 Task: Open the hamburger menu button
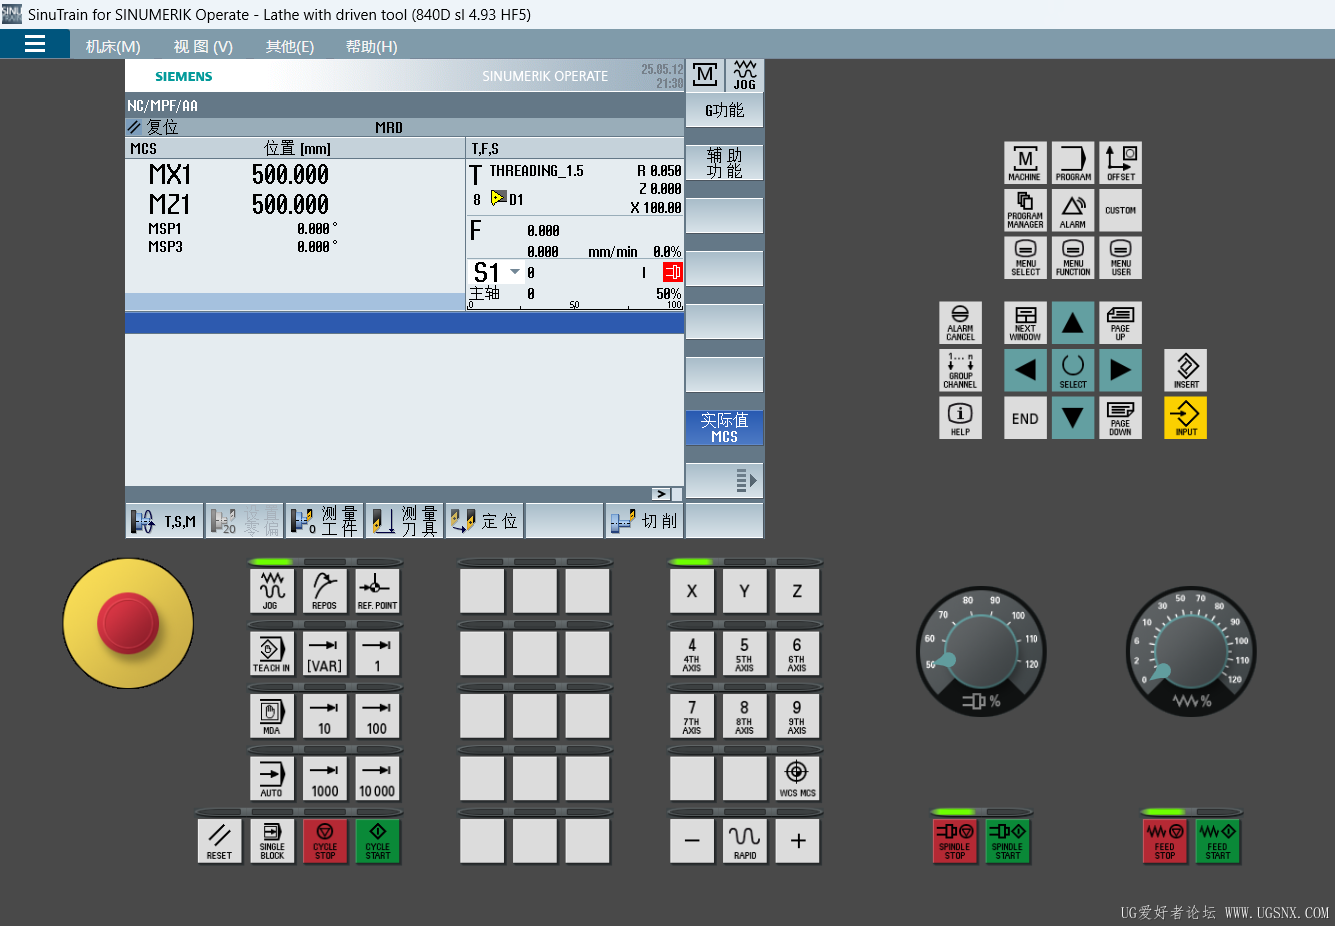point(35,44)
